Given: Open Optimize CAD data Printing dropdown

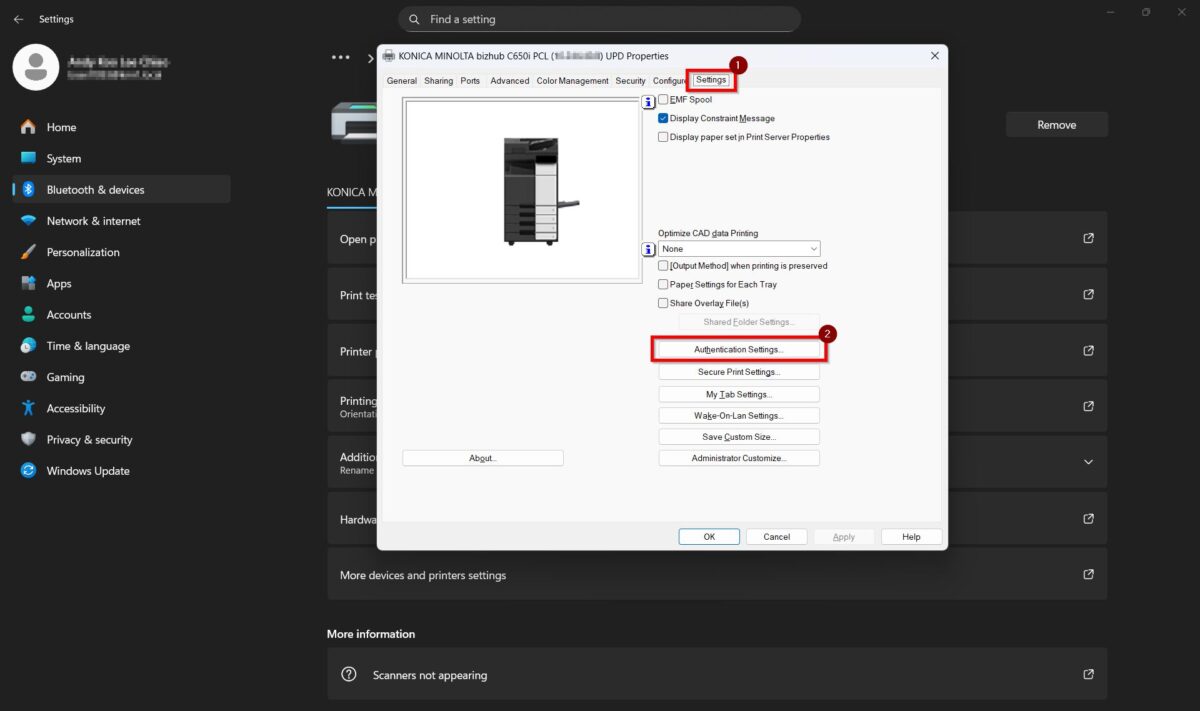Looking at the screenshot, I should 739,249.
